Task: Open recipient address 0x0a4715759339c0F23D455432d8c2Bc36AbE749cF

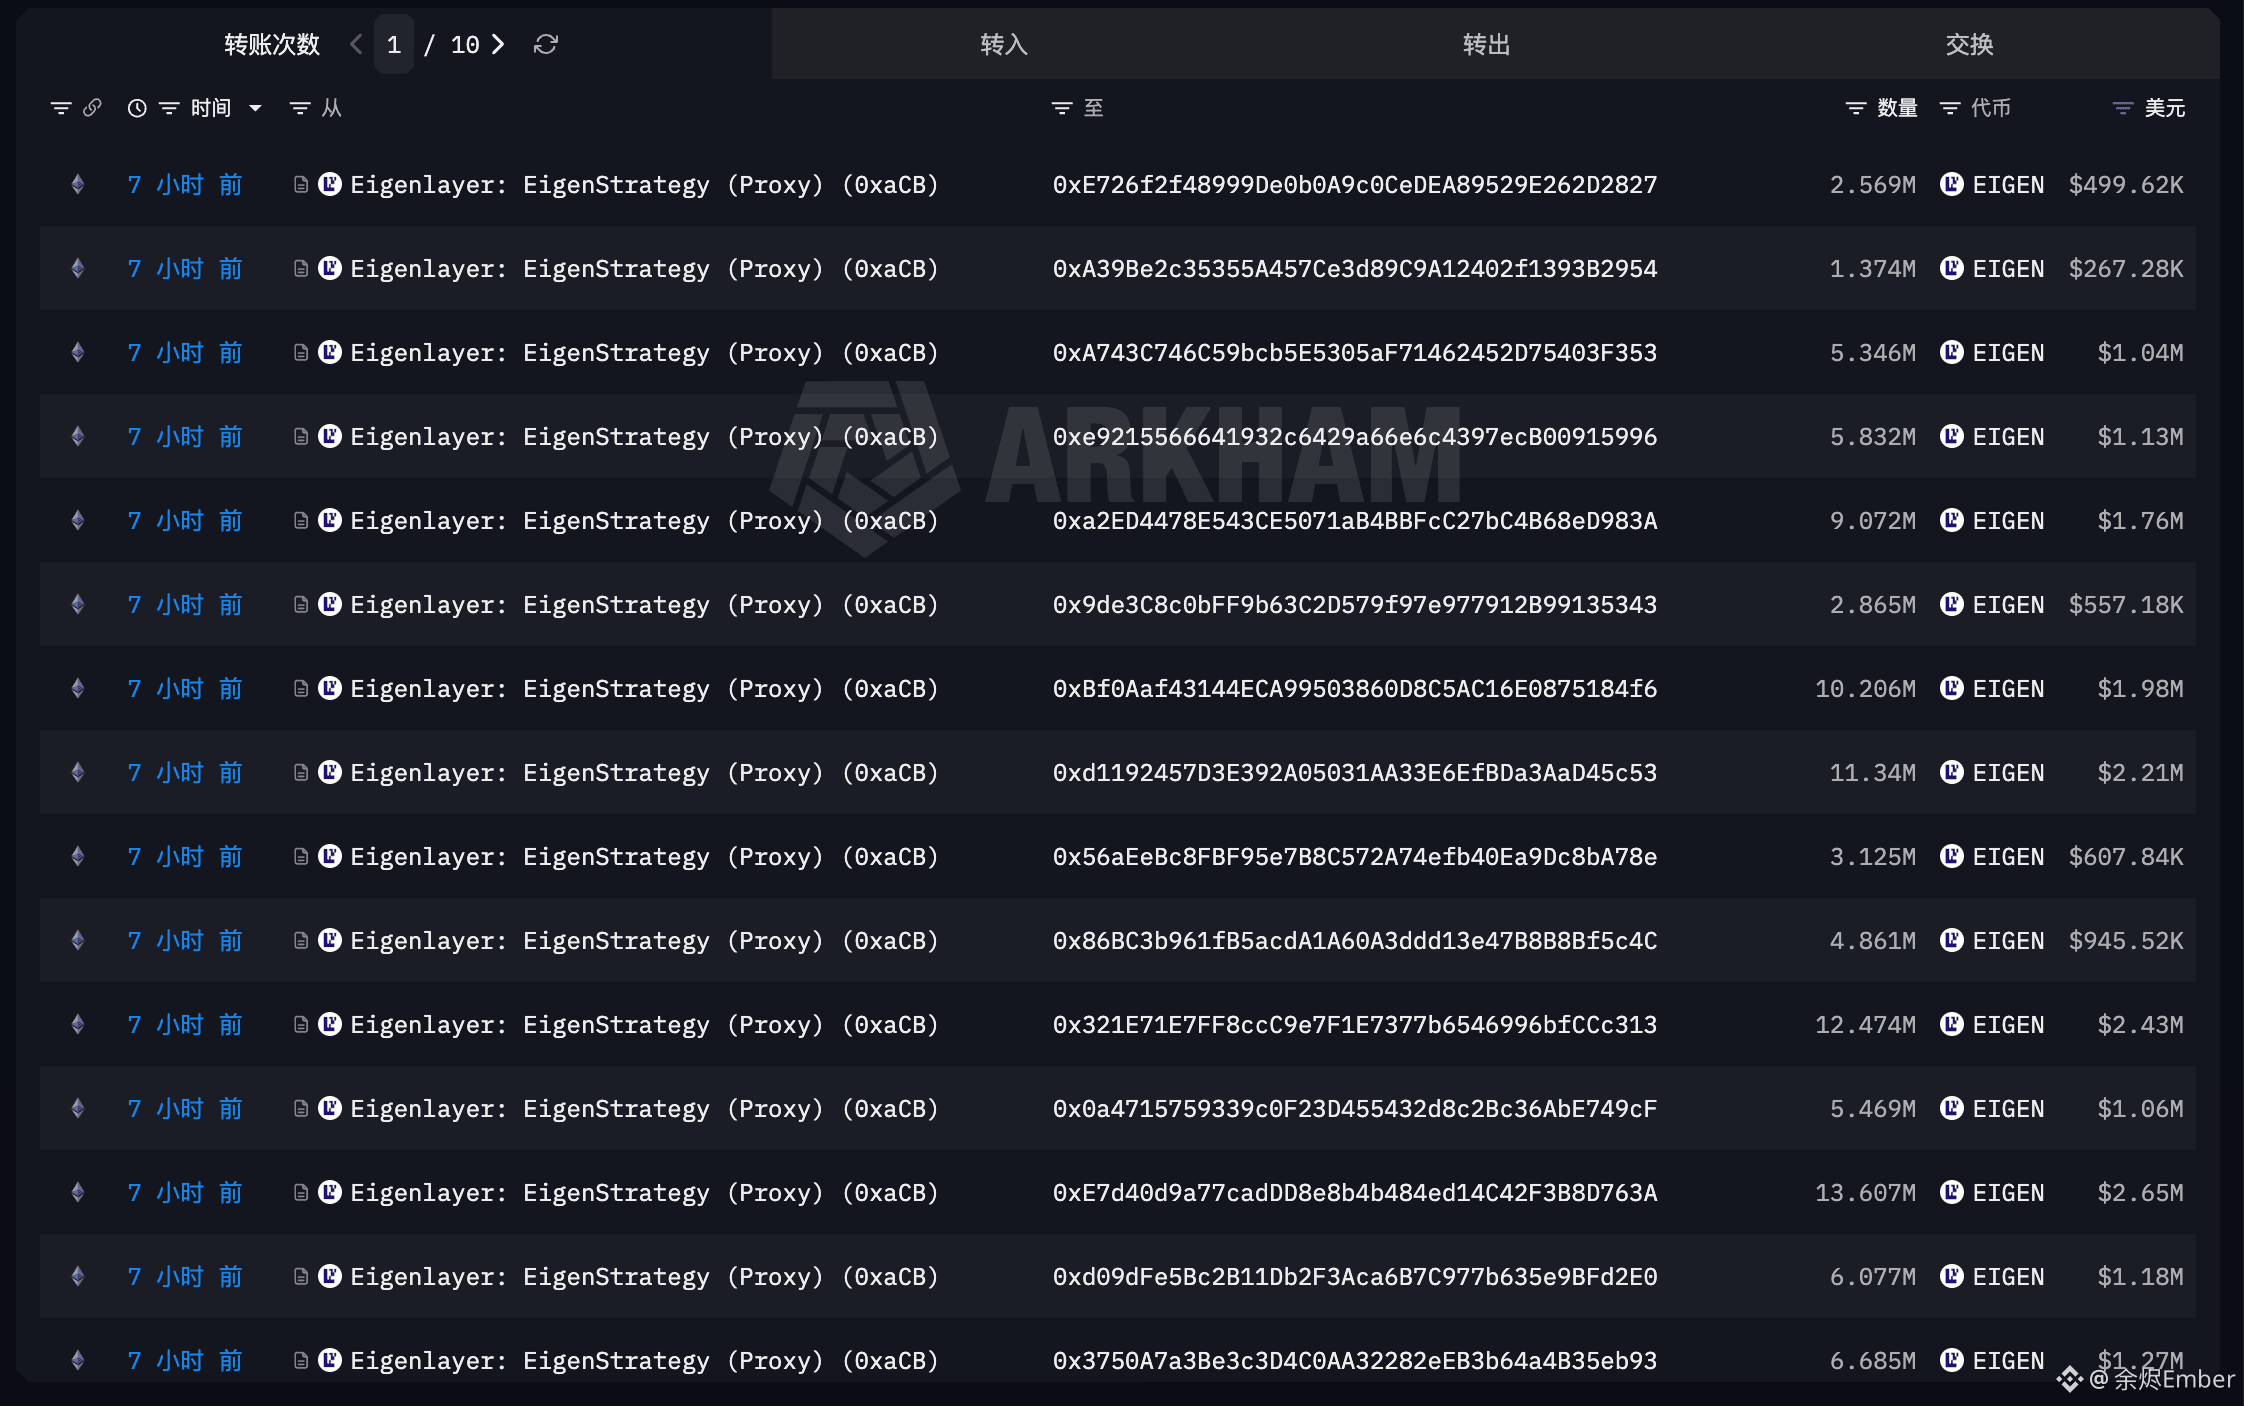Action: click(x=1355, y=1109)
